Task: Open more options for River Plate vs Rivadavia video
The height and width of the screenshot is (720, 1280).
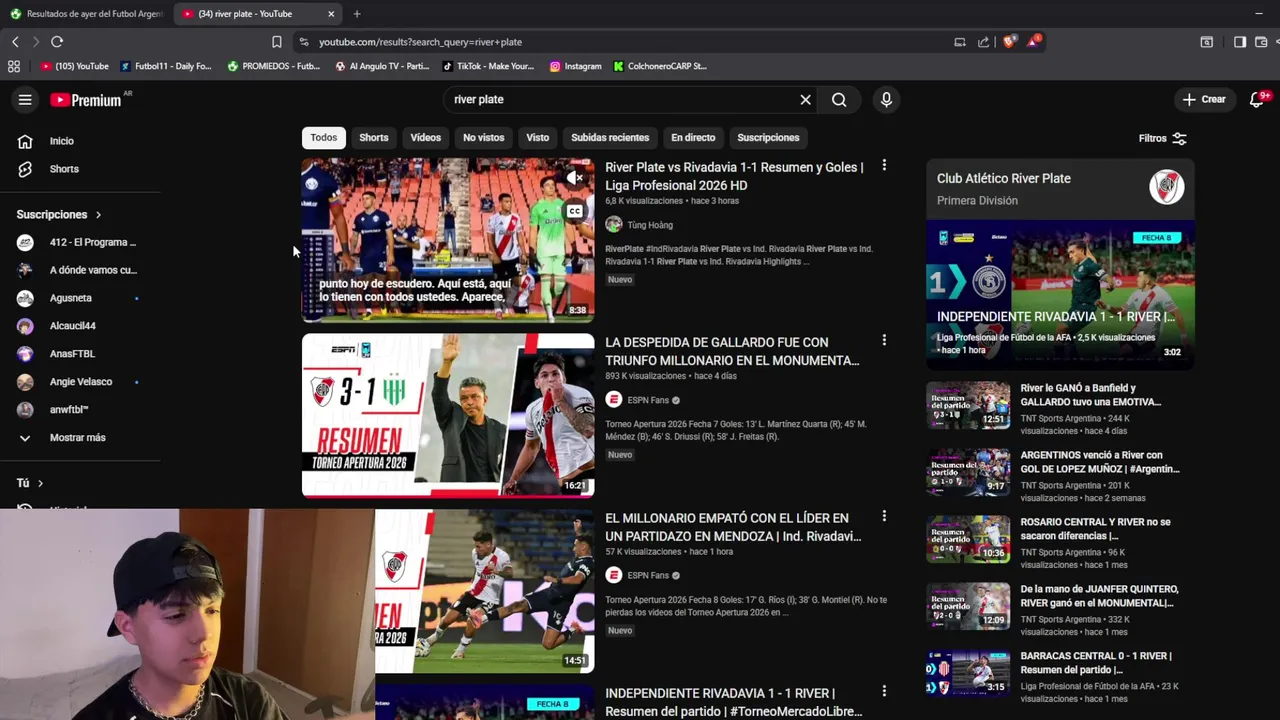Action: (x=883, y=166)
